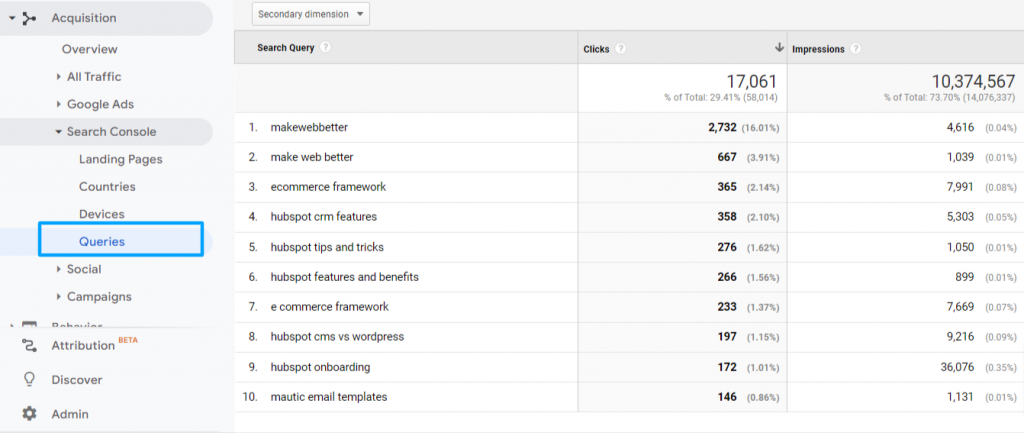Click the 'hubspot onboarding' query
The width and height of the screenshot is (1024, 433).
[320, 367]
